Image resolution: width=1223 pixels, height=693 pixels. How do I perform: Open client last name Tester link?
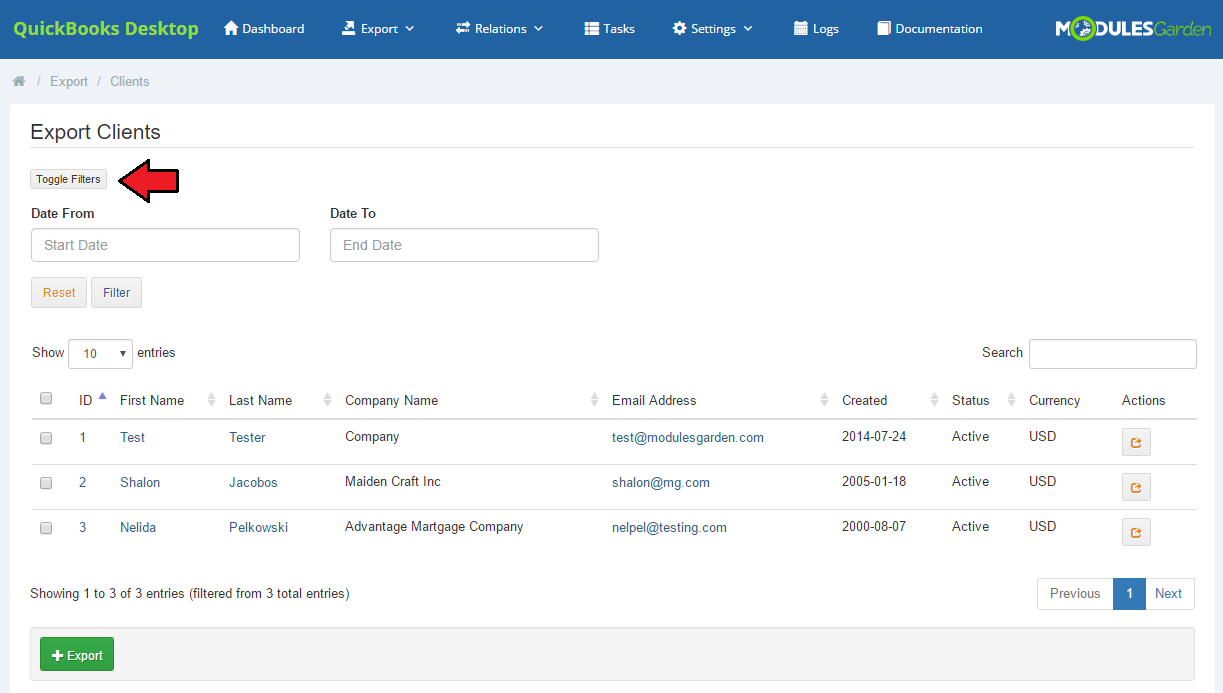[x=247, y=437]
